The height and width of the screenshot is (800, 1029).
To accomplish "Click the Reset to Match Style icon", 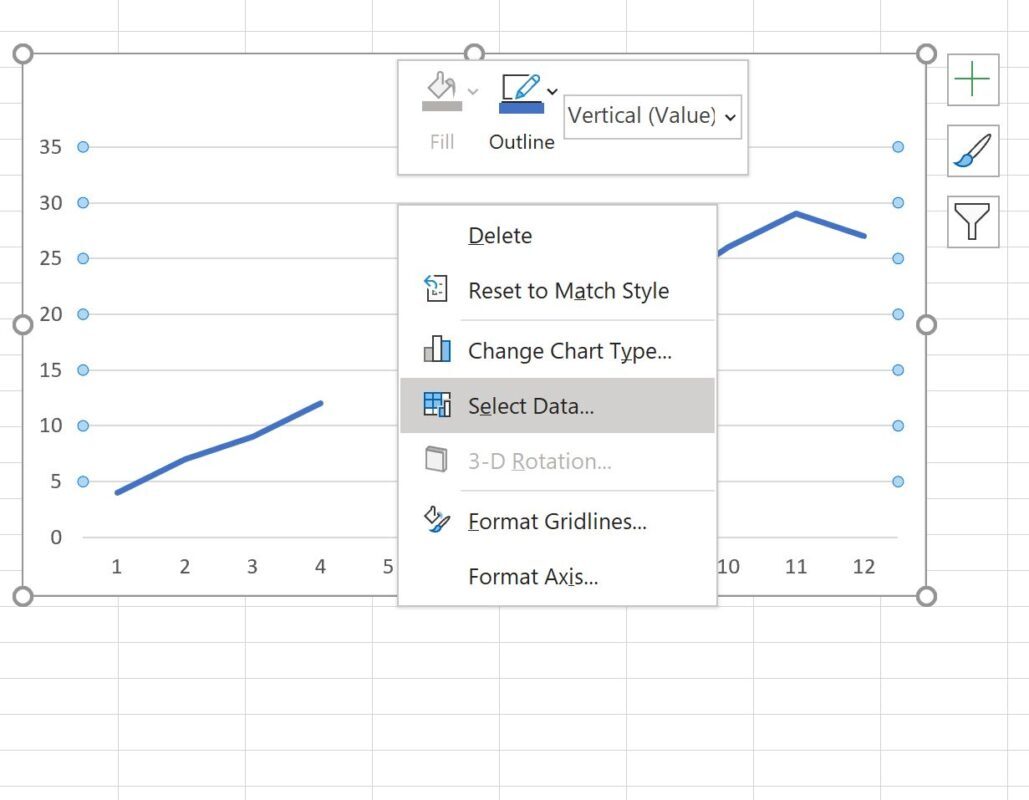I will pyautogui.click(x=436, y=290).
